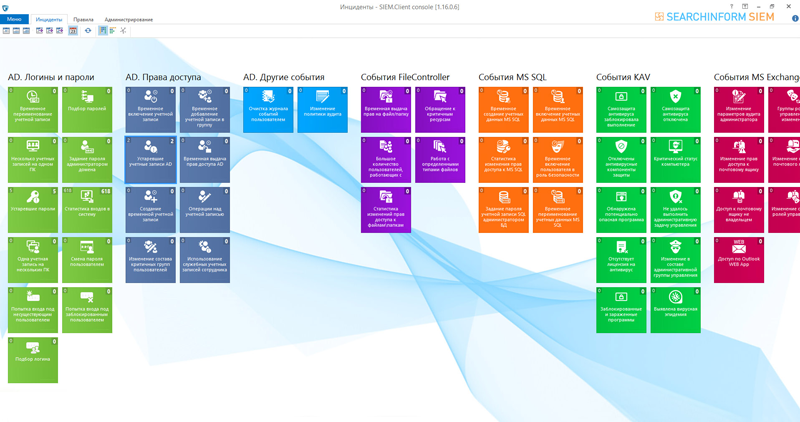The image size is (800, 422).
Task: Open 'Отсутствует лицензия на антивирус' tile
Action: coord(621,260)
